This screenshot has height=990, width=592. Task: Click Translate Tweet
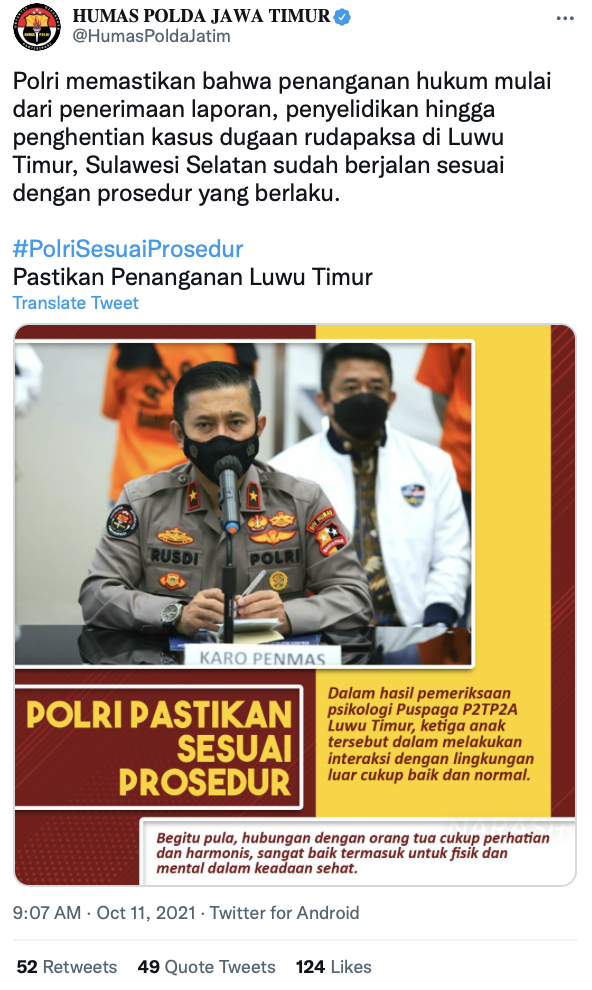pyautogui.click(x=75, y=303)
